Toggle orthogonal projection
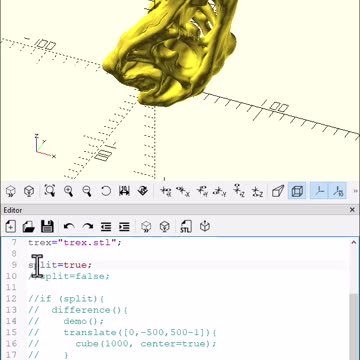 [297, 191]
